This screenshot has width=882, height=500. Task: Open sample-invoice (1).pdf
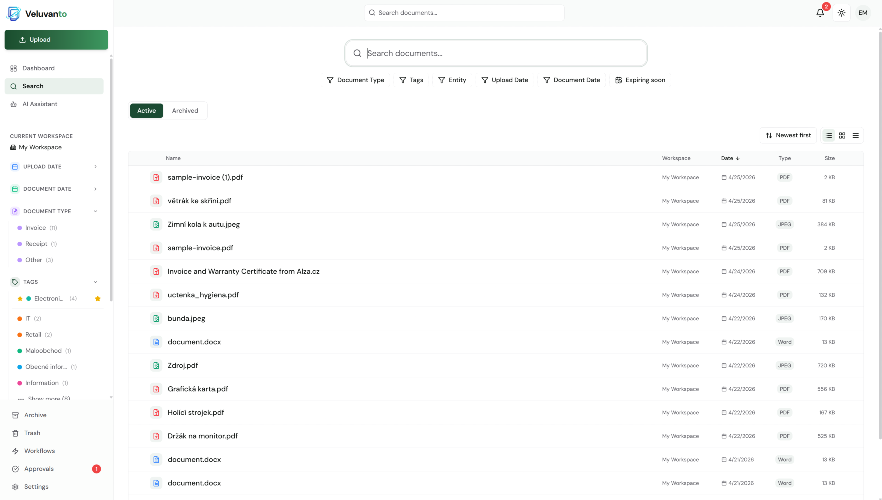tap(205, 177)
